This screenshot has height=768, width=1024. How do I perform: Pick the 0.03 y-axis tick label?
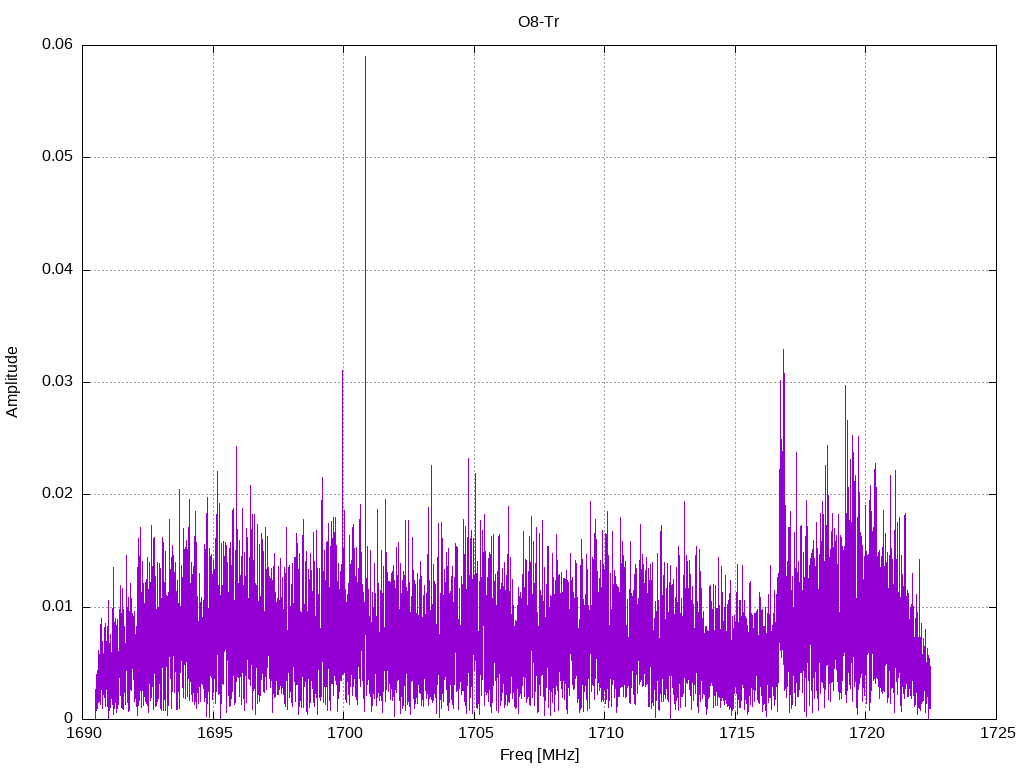pos(56,382)
